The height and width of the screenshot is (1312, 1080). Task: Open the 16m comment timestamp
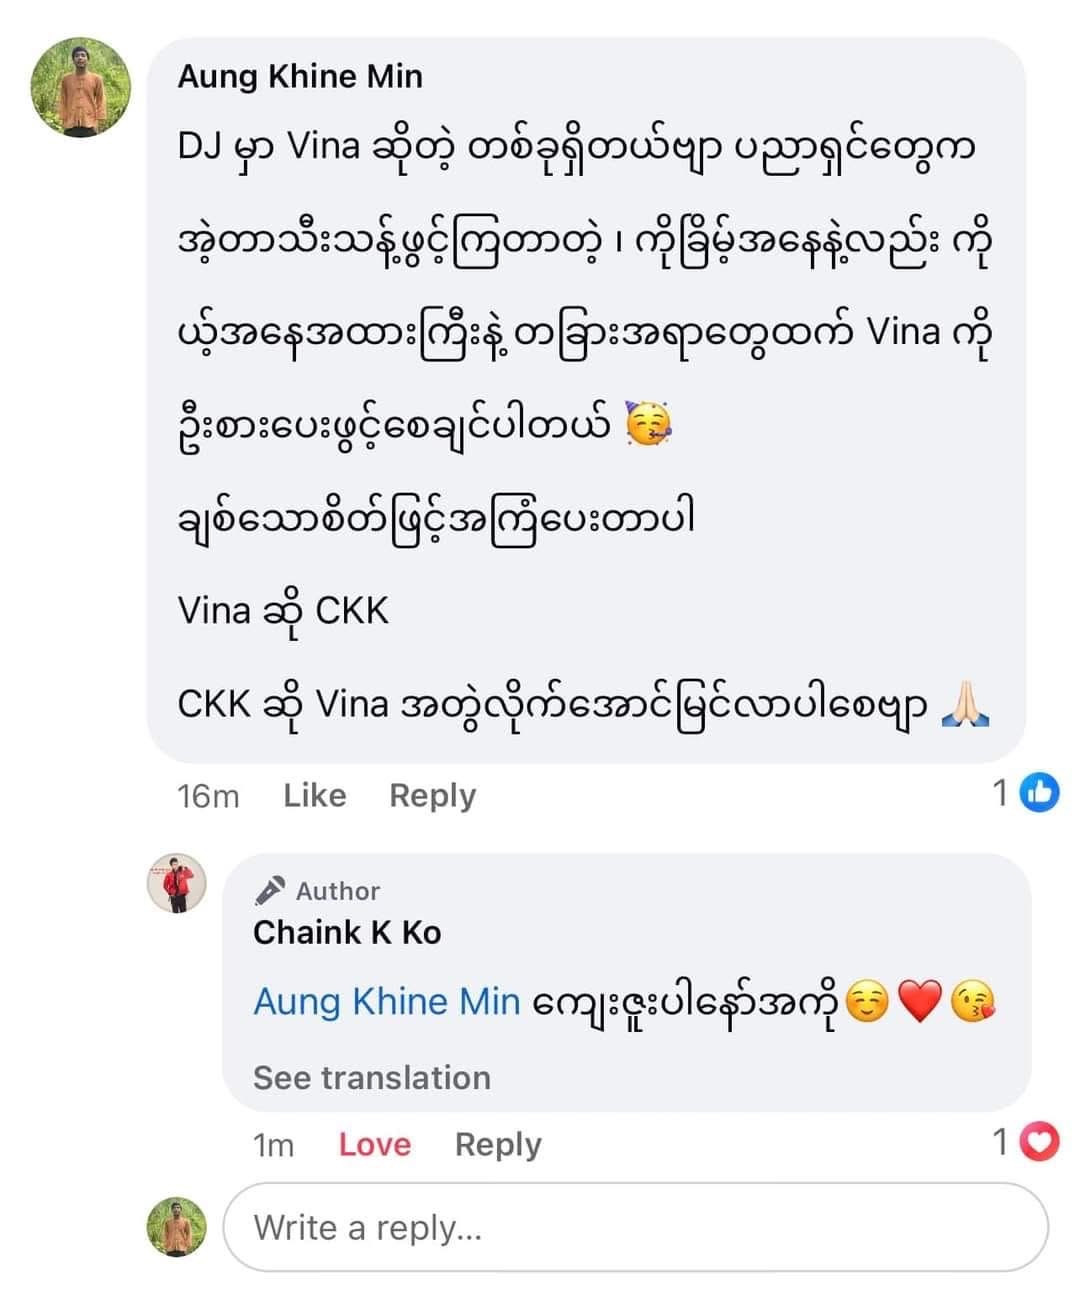[208, 796]
